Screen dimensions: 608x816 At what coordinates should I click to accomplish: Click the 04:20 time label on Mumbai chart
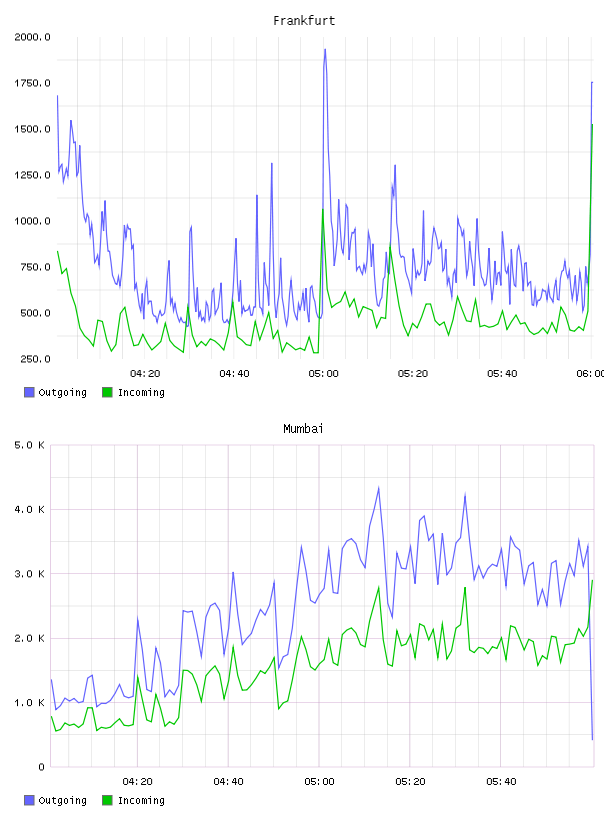coord(137,782)
